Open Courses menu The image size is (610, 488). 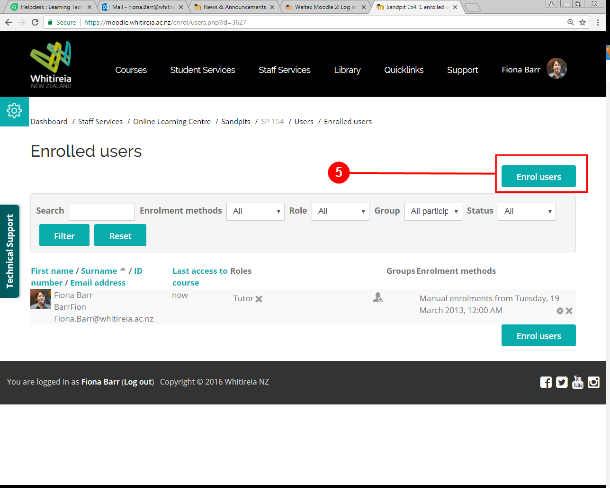tap(131, 70)
